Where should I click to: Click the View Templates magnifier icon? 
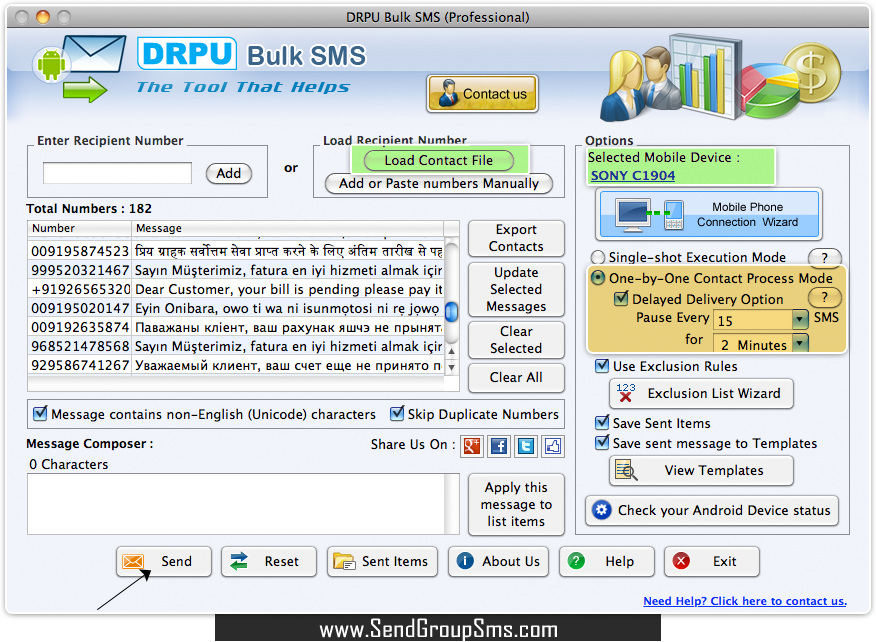pyautogui.click(x=626, y=470)
